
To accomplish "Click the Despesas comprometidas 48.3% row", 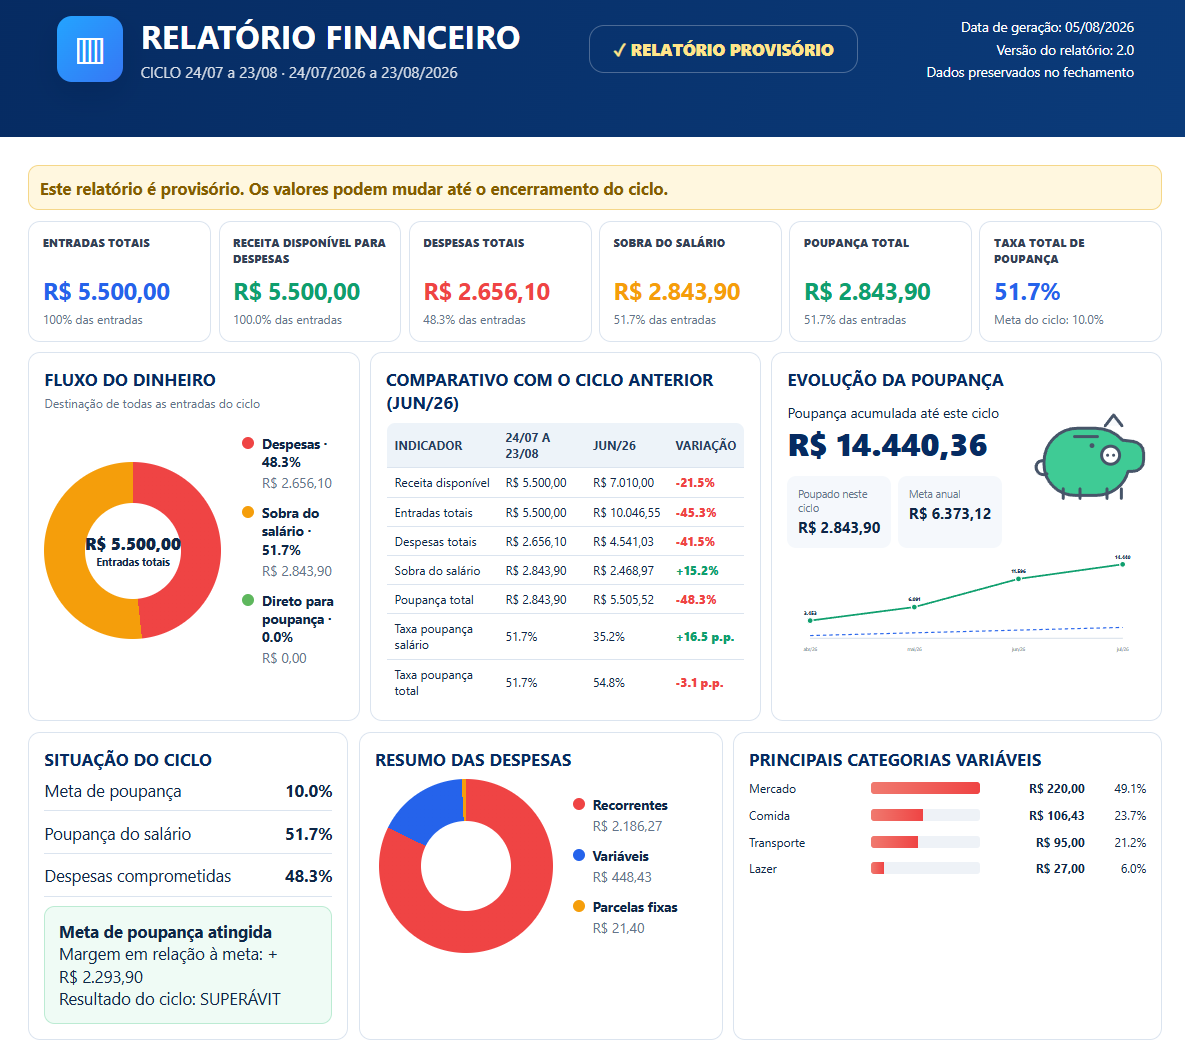I will (x=188, y=877).
